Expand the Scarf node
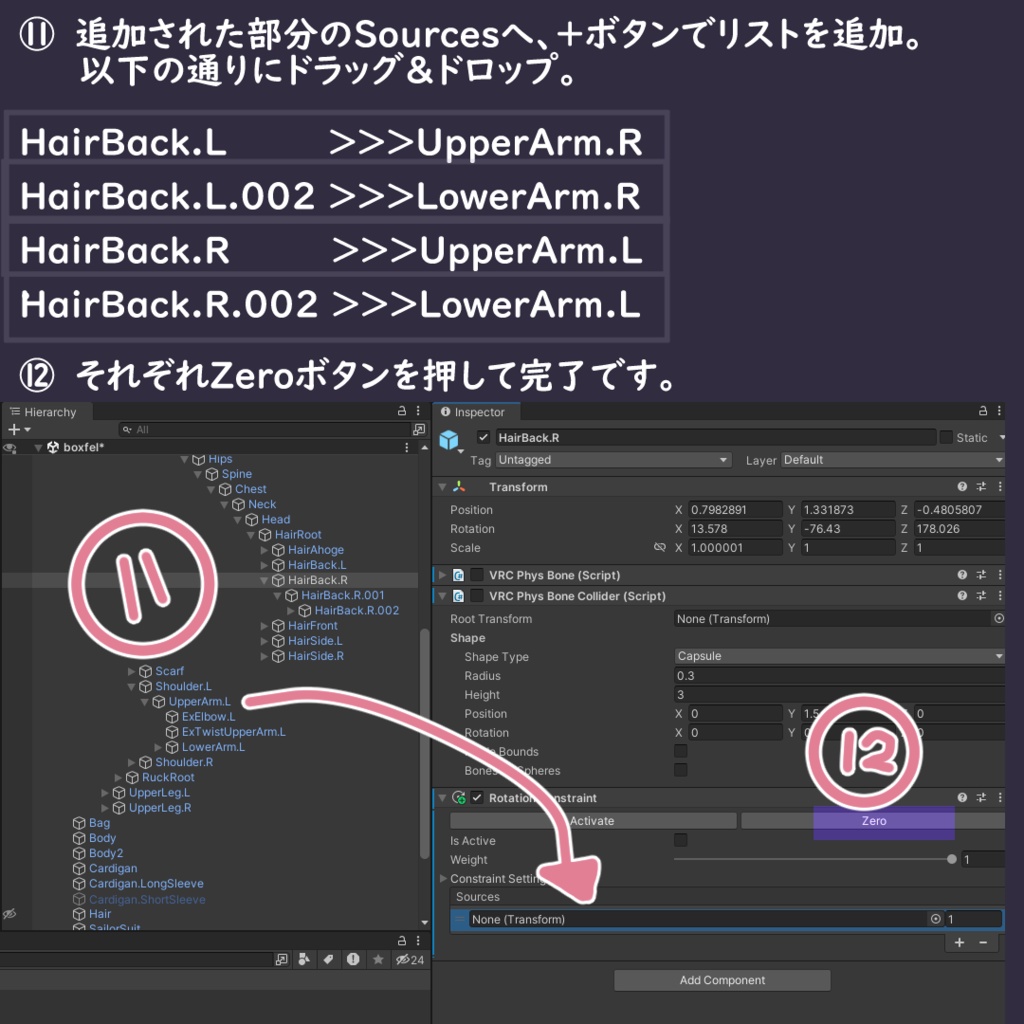The image size is (1024, 1024). coord(132,671)
